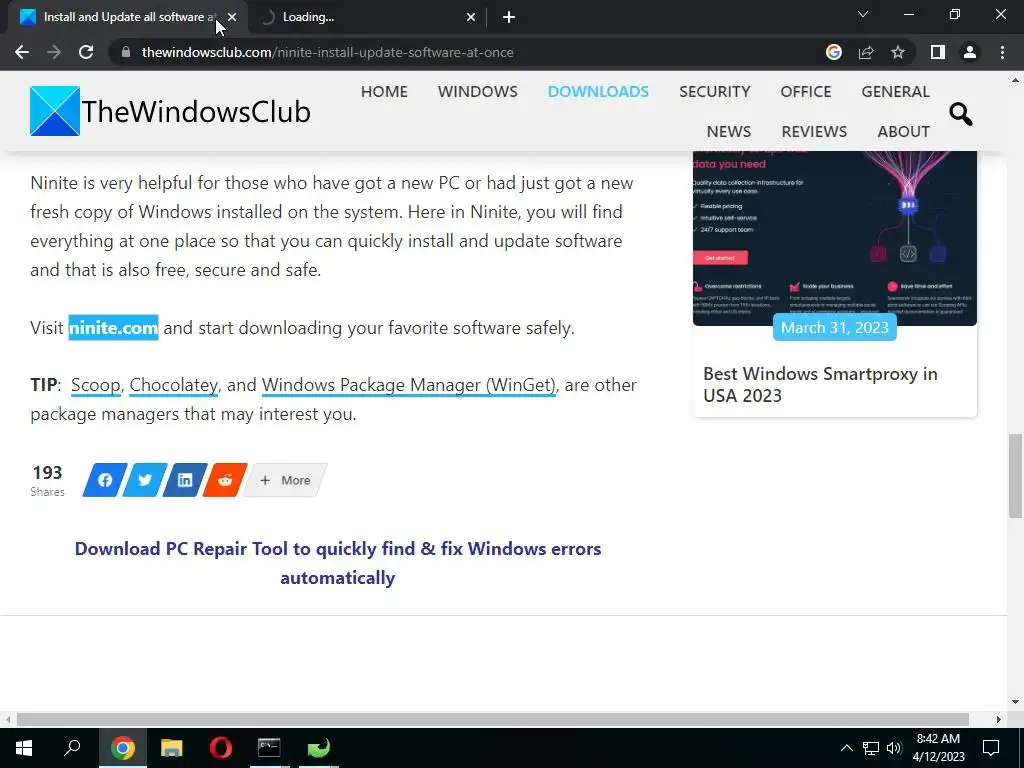Open Chrome three-dot menu
The width and height of the screenshot is (1024, 768).
click(1002, 52)
